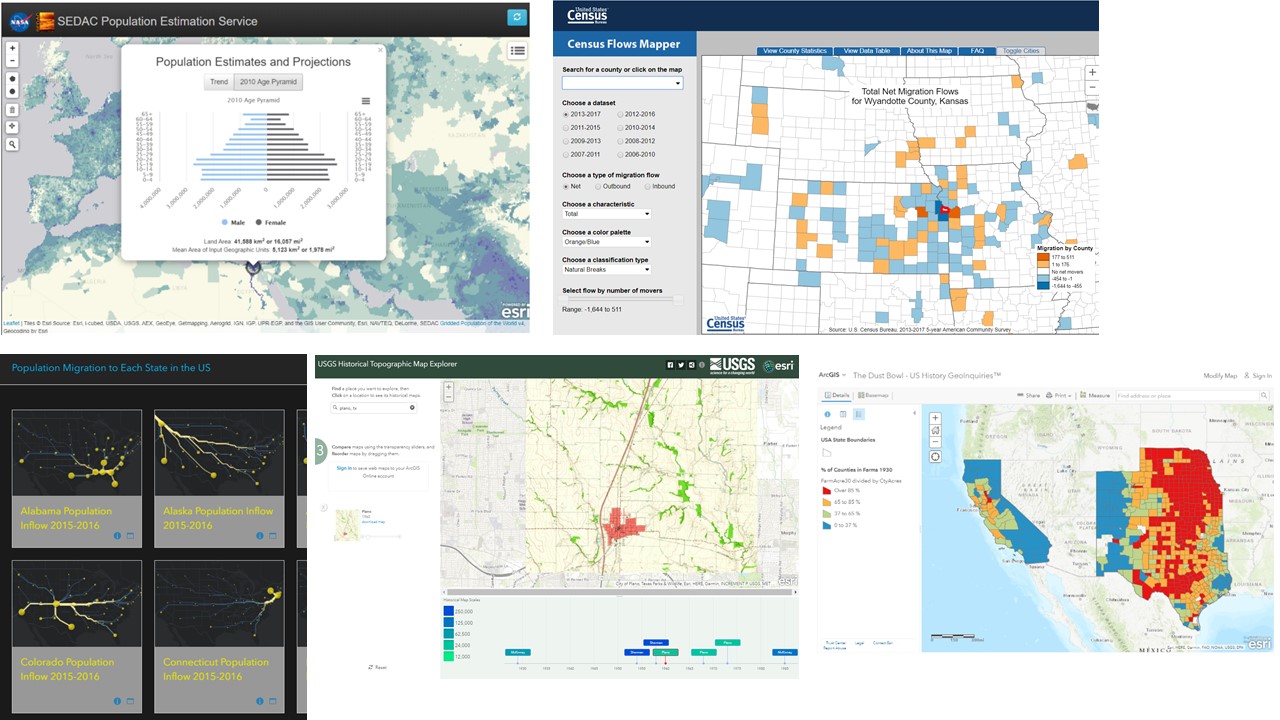The width and height of the screenshot is (1280, 720).
Task: Click Modify Map in ArcGIS header
Action: click(x=1220, y=375)
